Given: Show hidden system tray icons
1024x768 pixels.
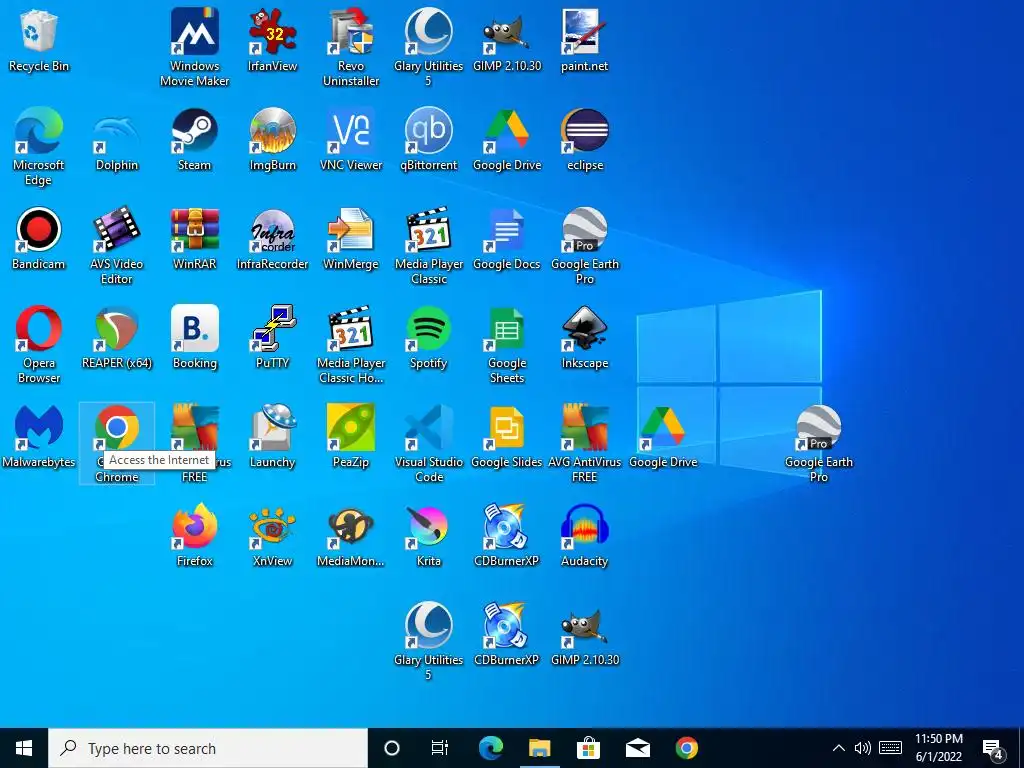Looking at the screenshot, I should pos(839,748).
